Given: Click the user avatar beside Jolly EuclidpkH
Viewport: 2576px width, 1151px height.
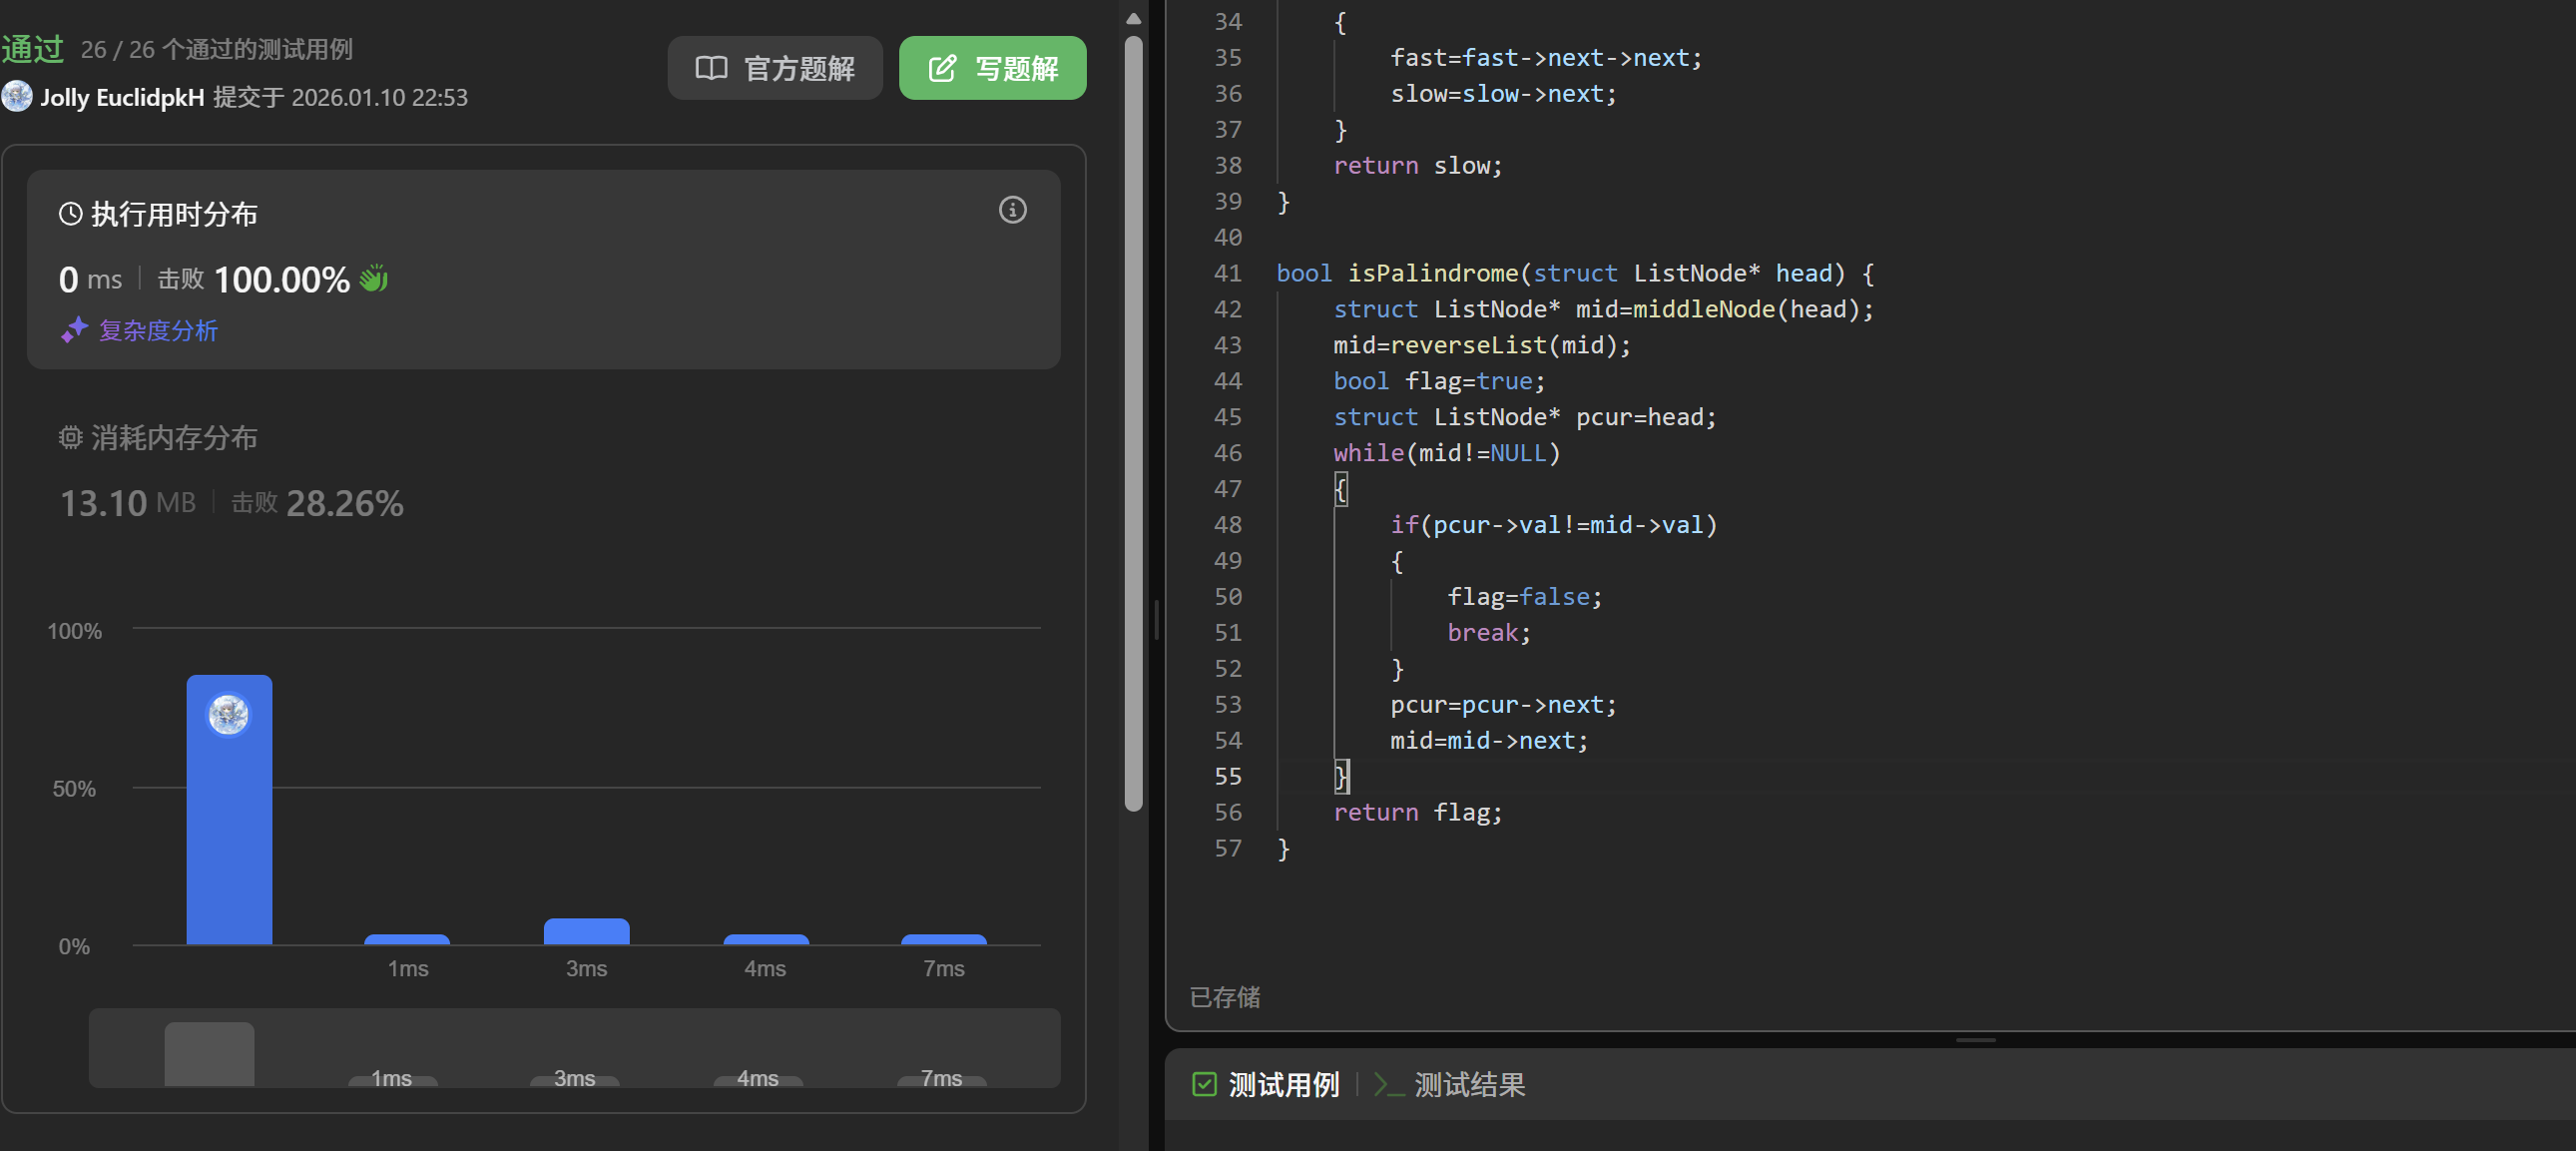Looking at the screenshot, I should (17, 96).
